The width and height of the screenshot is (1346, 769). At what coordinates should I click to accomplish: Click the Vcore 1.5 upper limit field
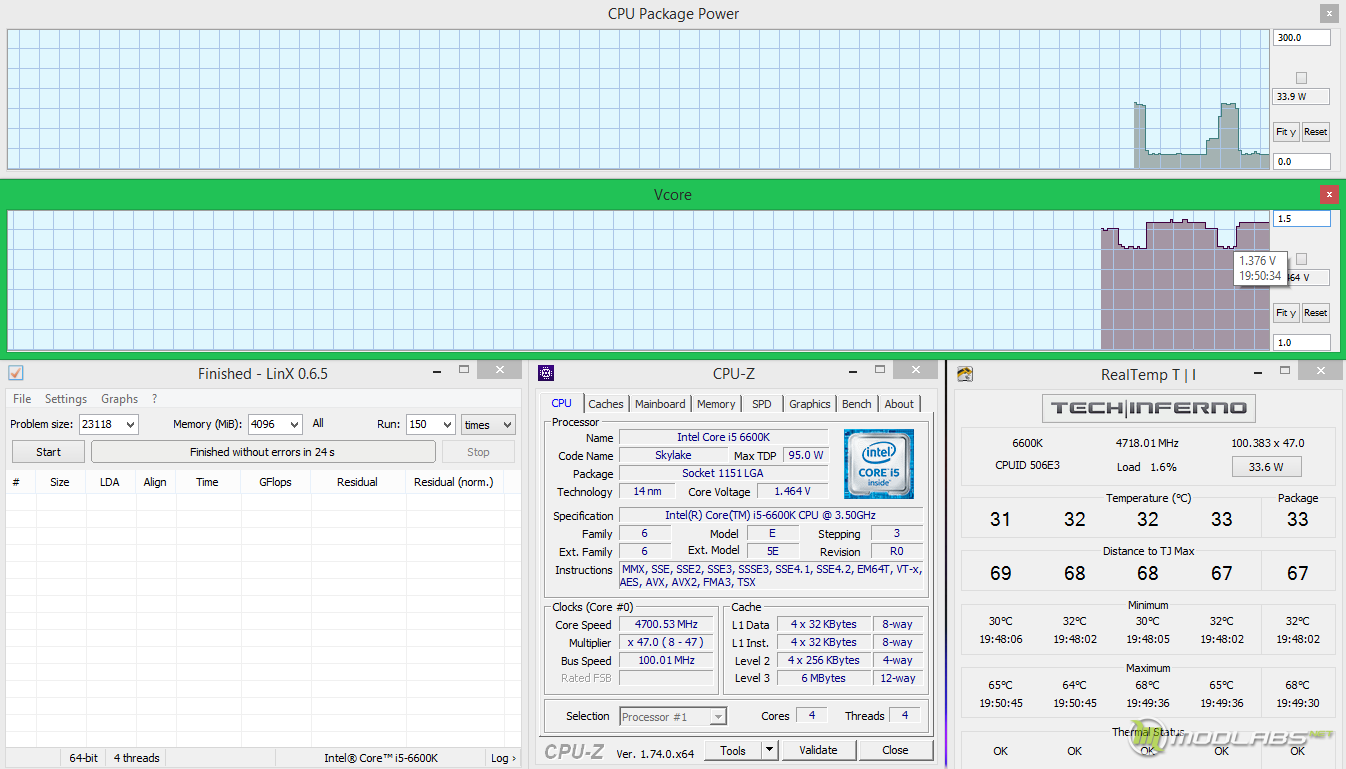click(x=1302, y=218)
